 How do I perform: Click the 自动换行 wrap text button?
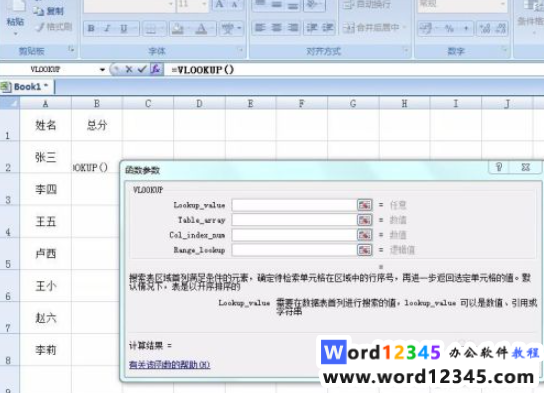click(367, 5)
